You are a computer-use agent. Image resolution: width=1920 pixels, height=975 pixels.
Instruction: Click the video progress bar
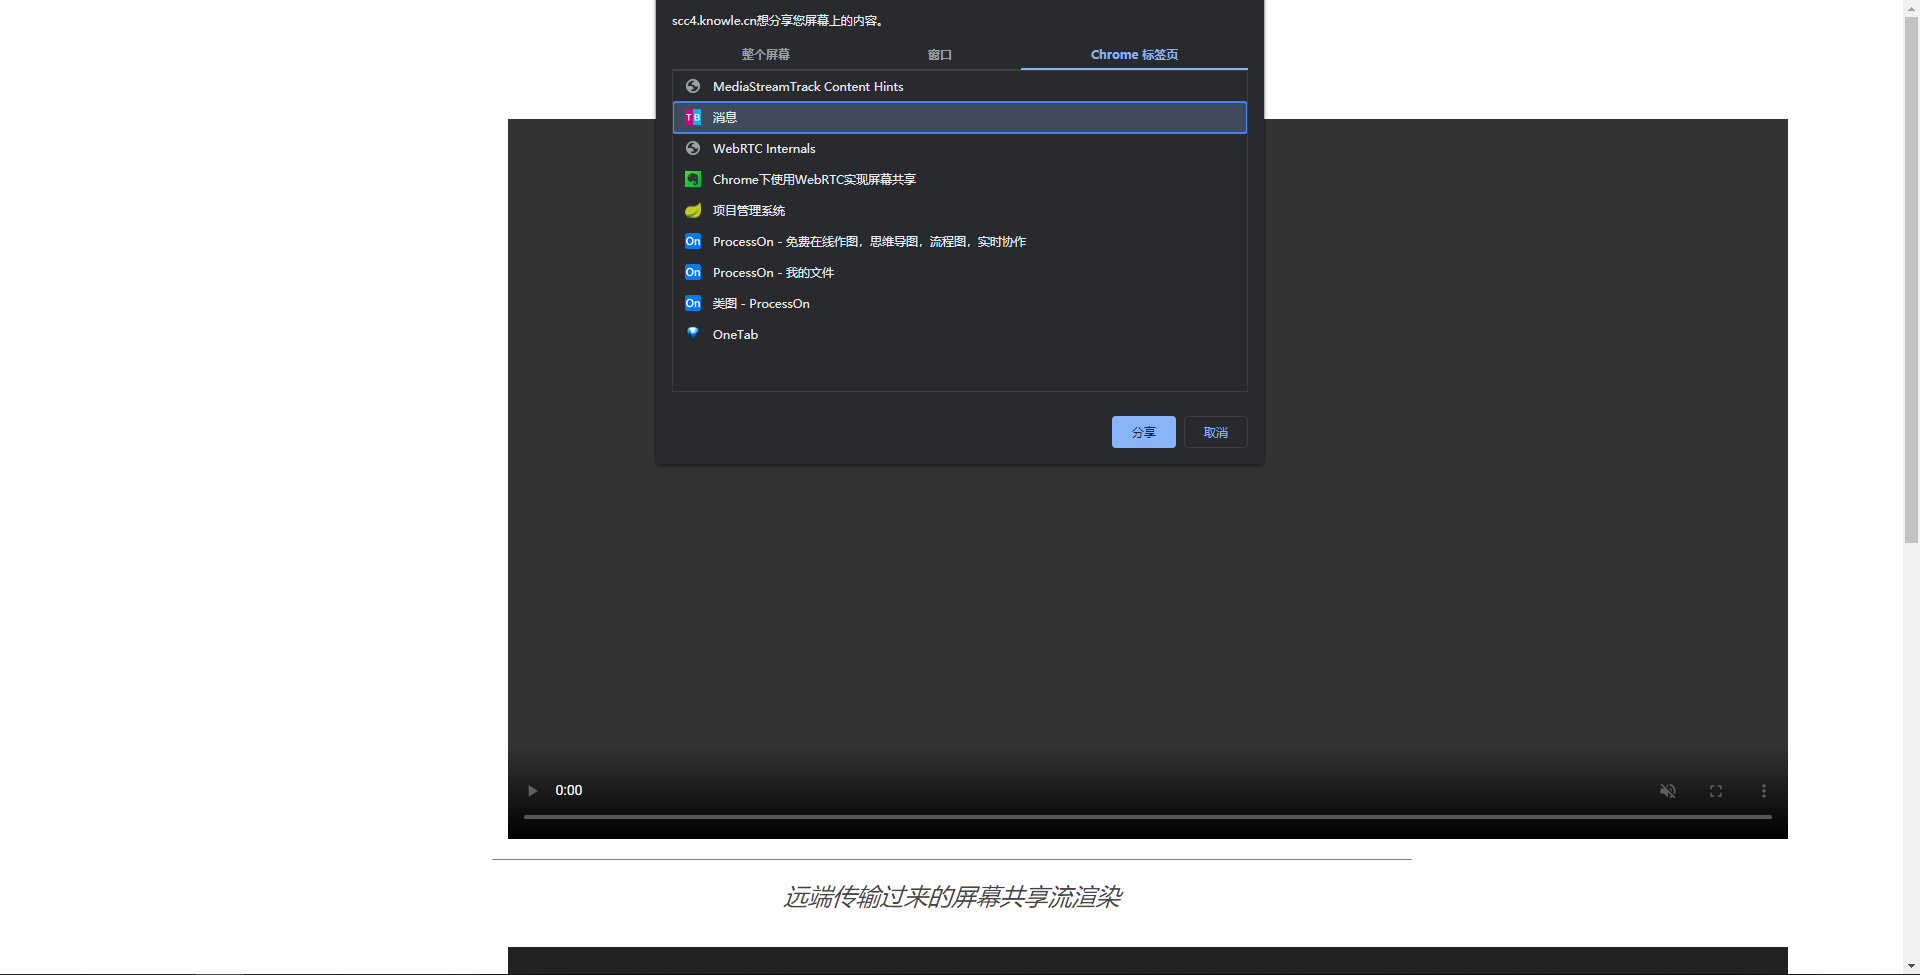1146,816
